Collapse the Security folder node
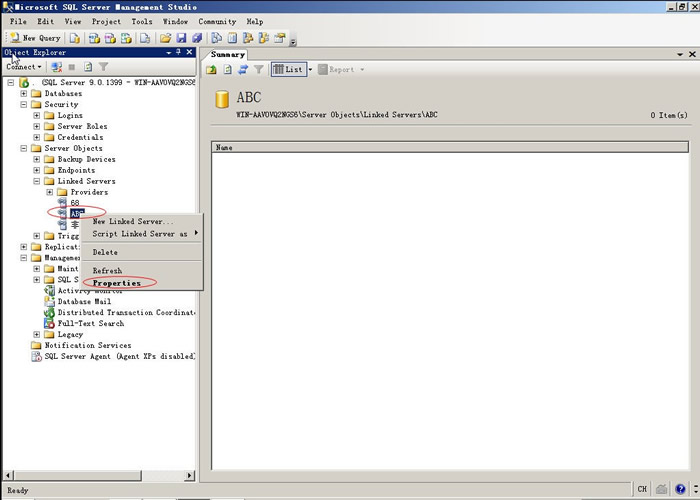Image resolution: width=700 pixels, height=500 pixels. [23, 104]
